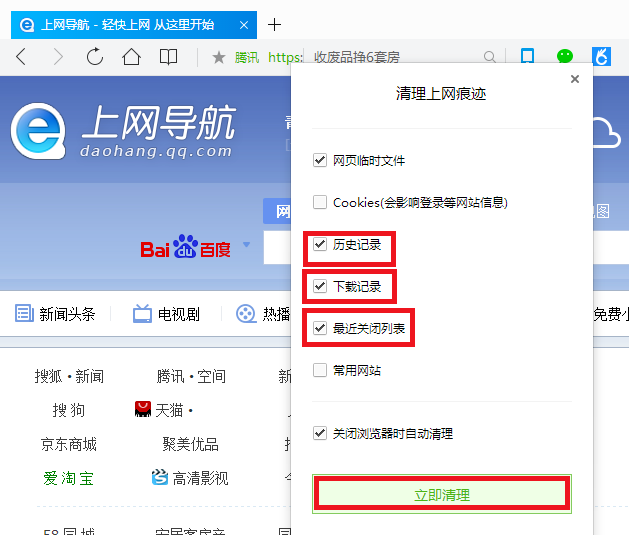Uncheck 网页临时文件 checkbox
The width and height of the screenshot is (629, 535).
click(x=320, y=160)
